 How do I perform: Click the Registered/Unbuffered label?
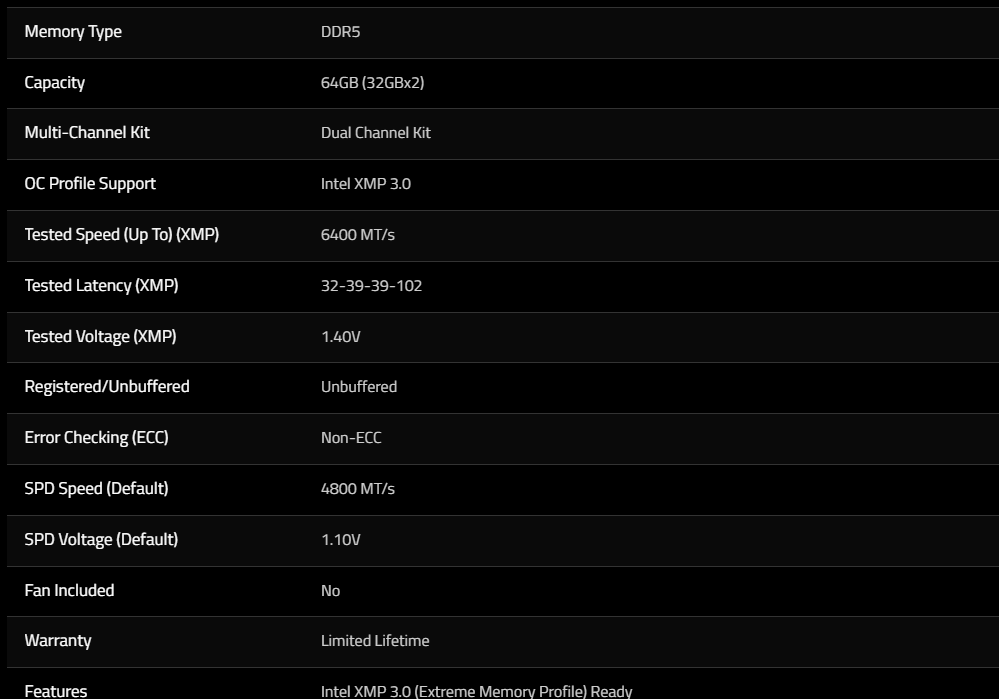pyautogui.click(x=106, y=387)
